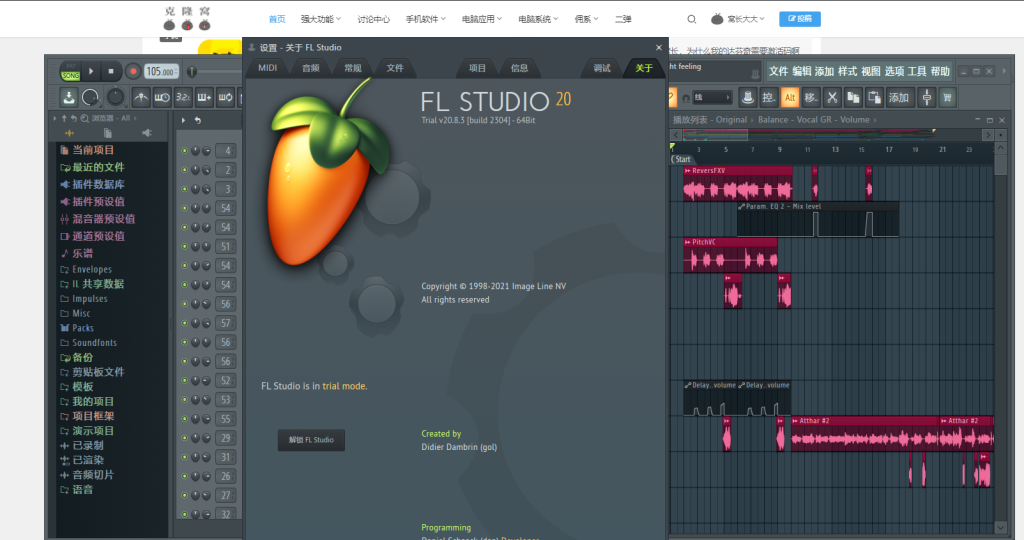
Task: Expand the 手机软件 website menu
Action: [x=426, y=20]
